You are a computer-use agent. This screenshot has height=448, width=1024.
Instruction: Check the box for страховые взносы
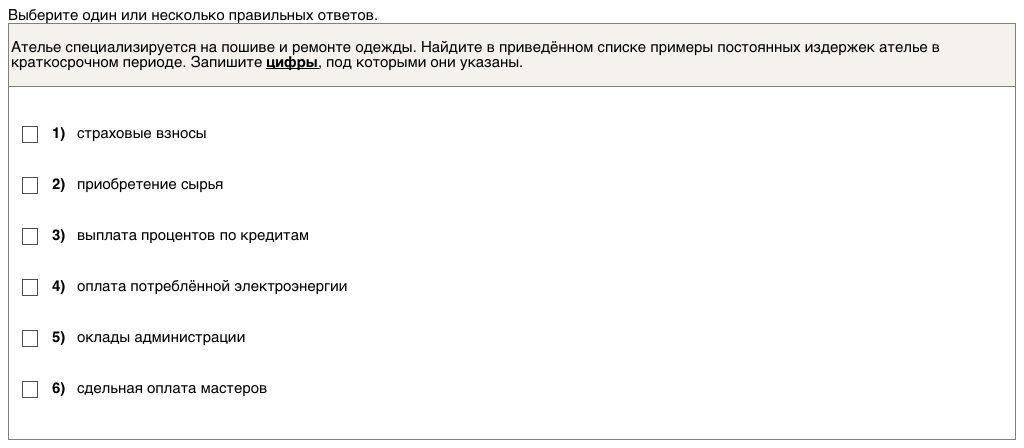click(x=30, y=134)
